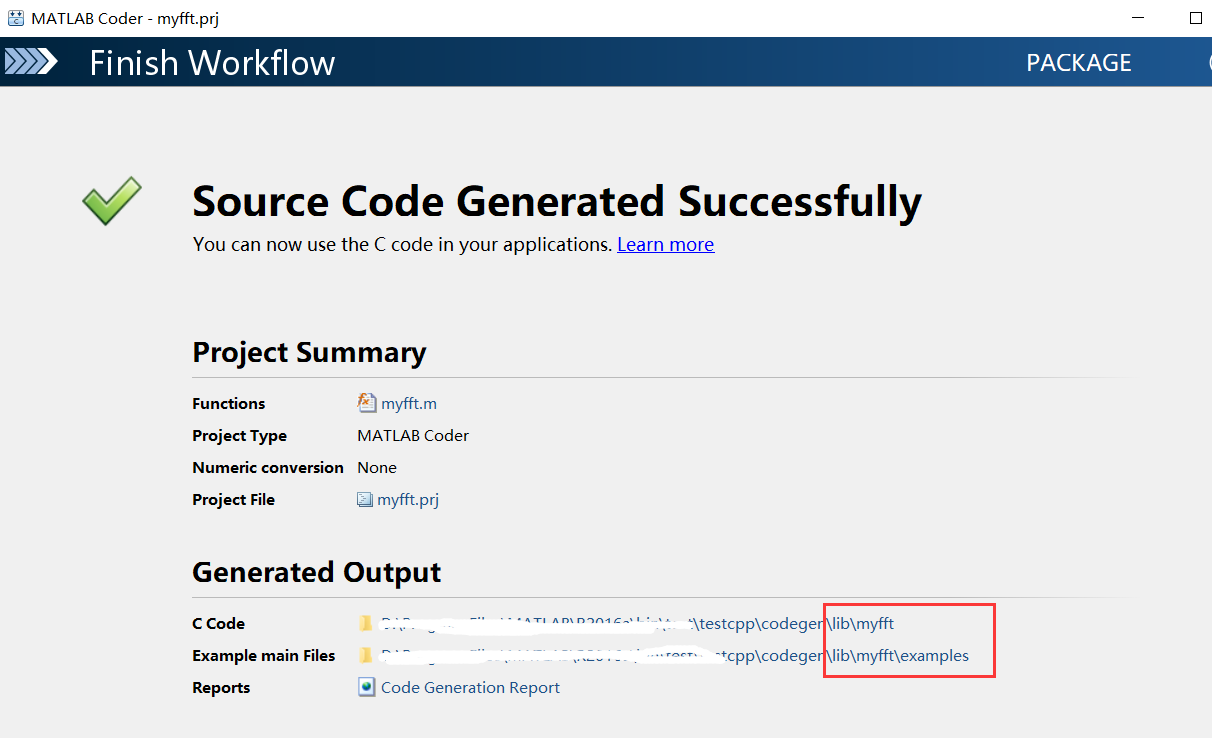Click the myfft.prj project icon
This screenshot has width=1212, height=738.
coord(365,499)
